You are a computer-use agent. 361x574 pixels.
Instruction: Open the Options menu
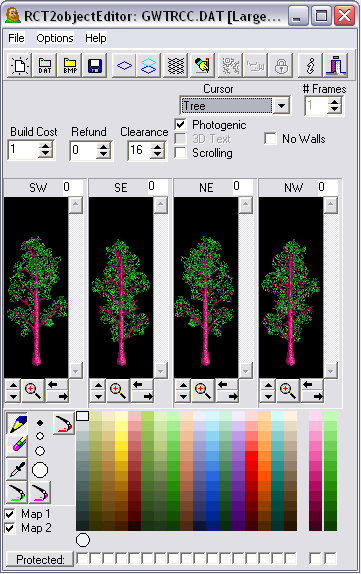point(55,38)
